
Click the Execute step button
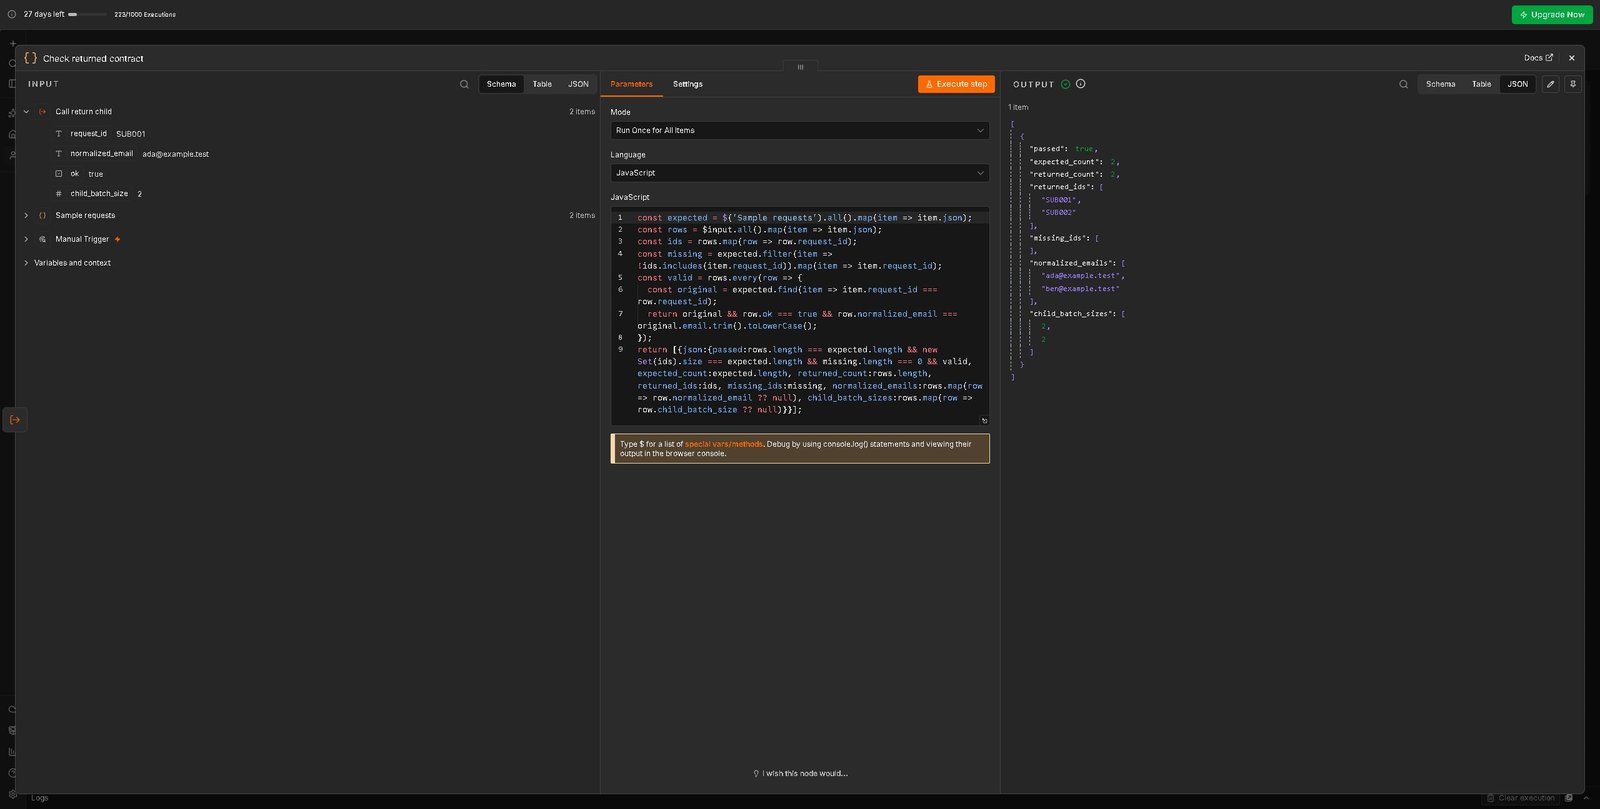pos(956,84)
